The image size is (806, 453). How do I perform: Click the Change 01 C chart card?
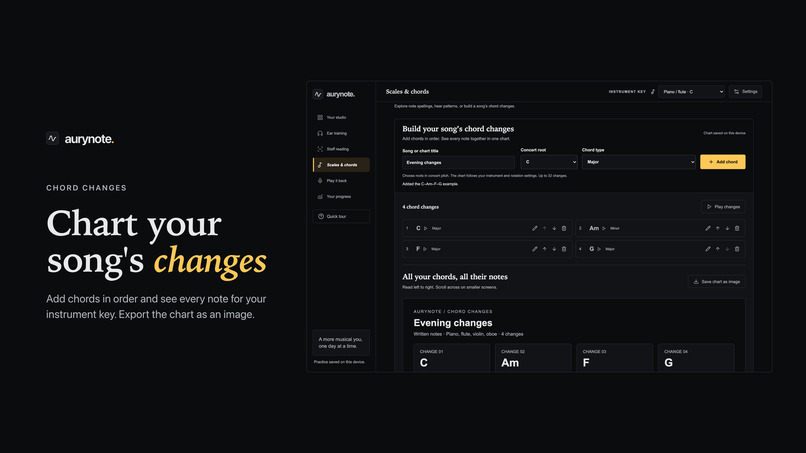pyautogui.click(x=451, y=358)
